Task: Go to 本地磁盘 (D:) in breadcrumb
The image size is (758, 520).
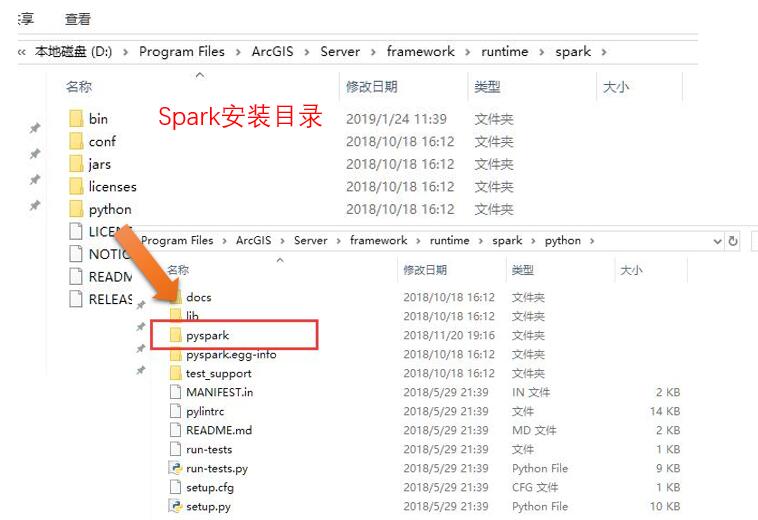Action: click(x=73, y=51)
